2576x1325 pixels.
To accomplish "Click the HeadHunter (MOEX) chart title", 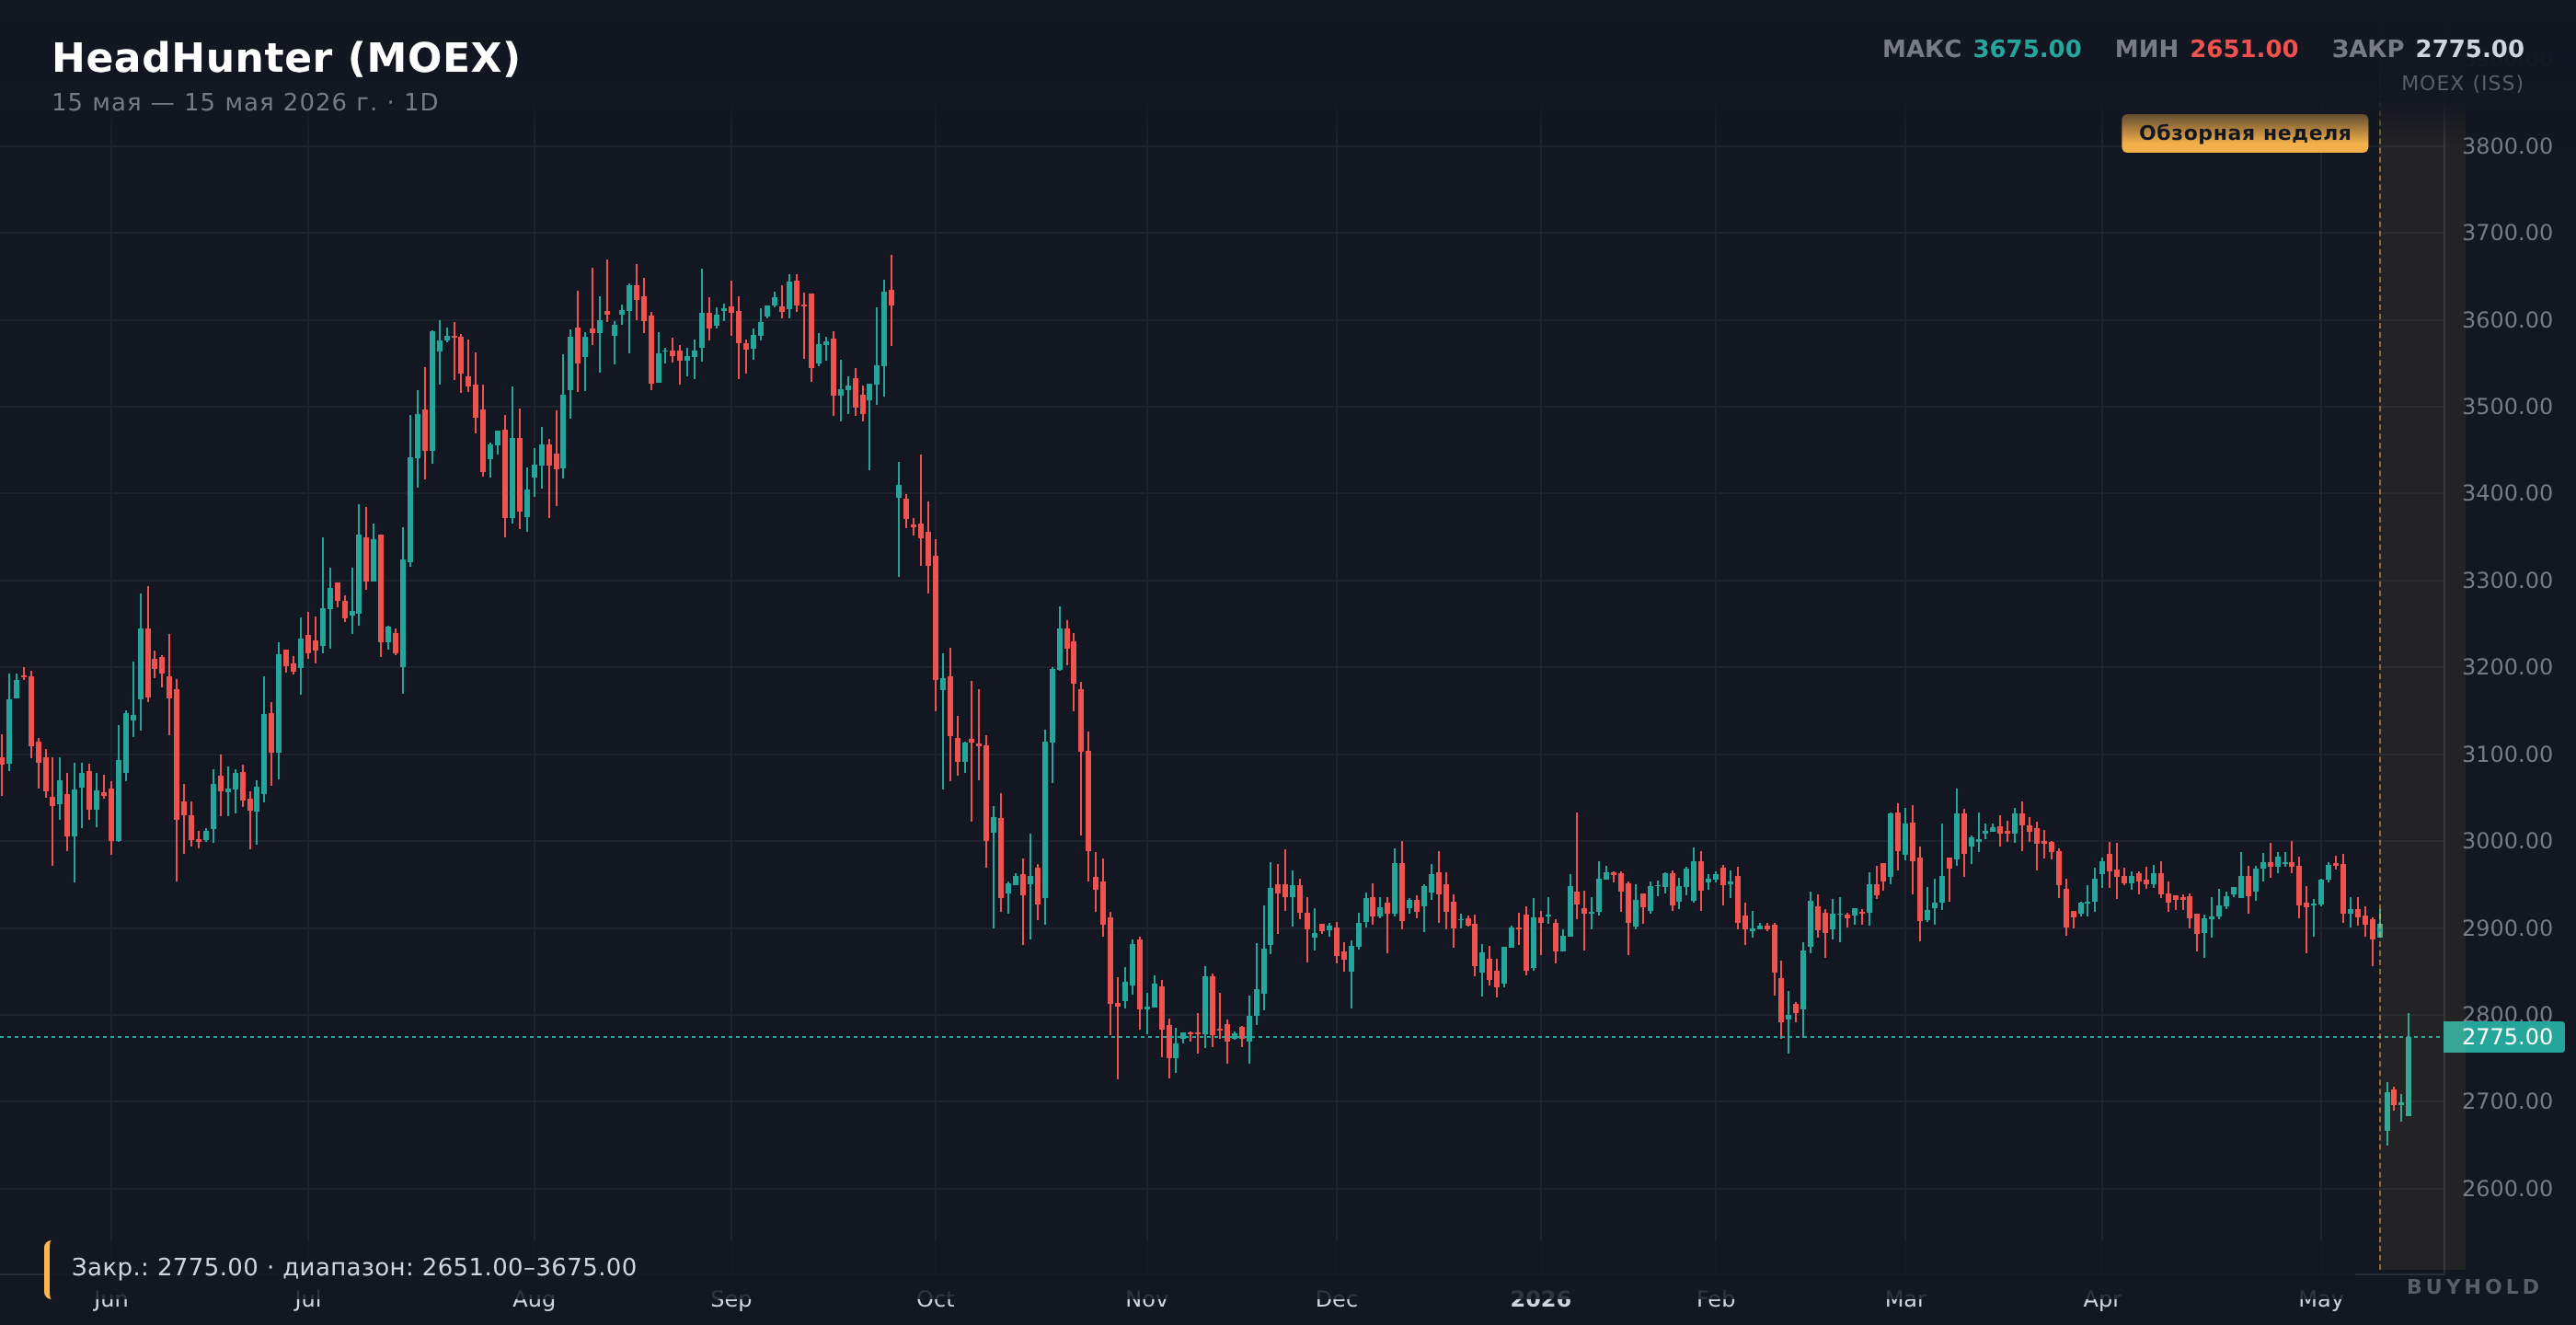I will click(x=286, y=58).
